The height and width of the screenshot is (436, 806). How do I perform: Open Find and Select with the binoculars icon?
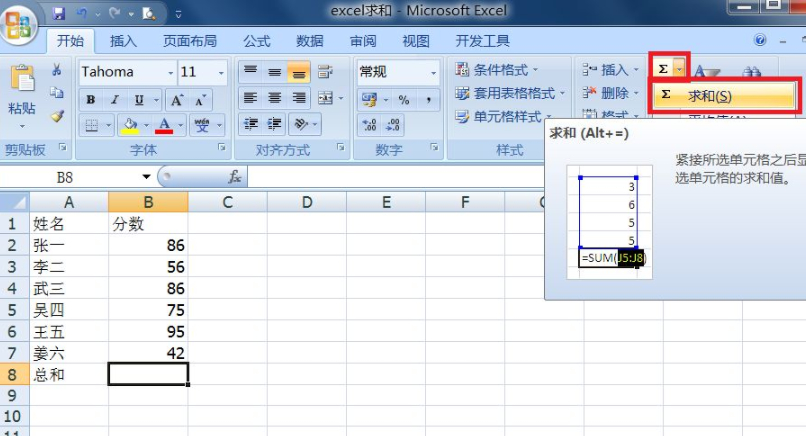752,72
